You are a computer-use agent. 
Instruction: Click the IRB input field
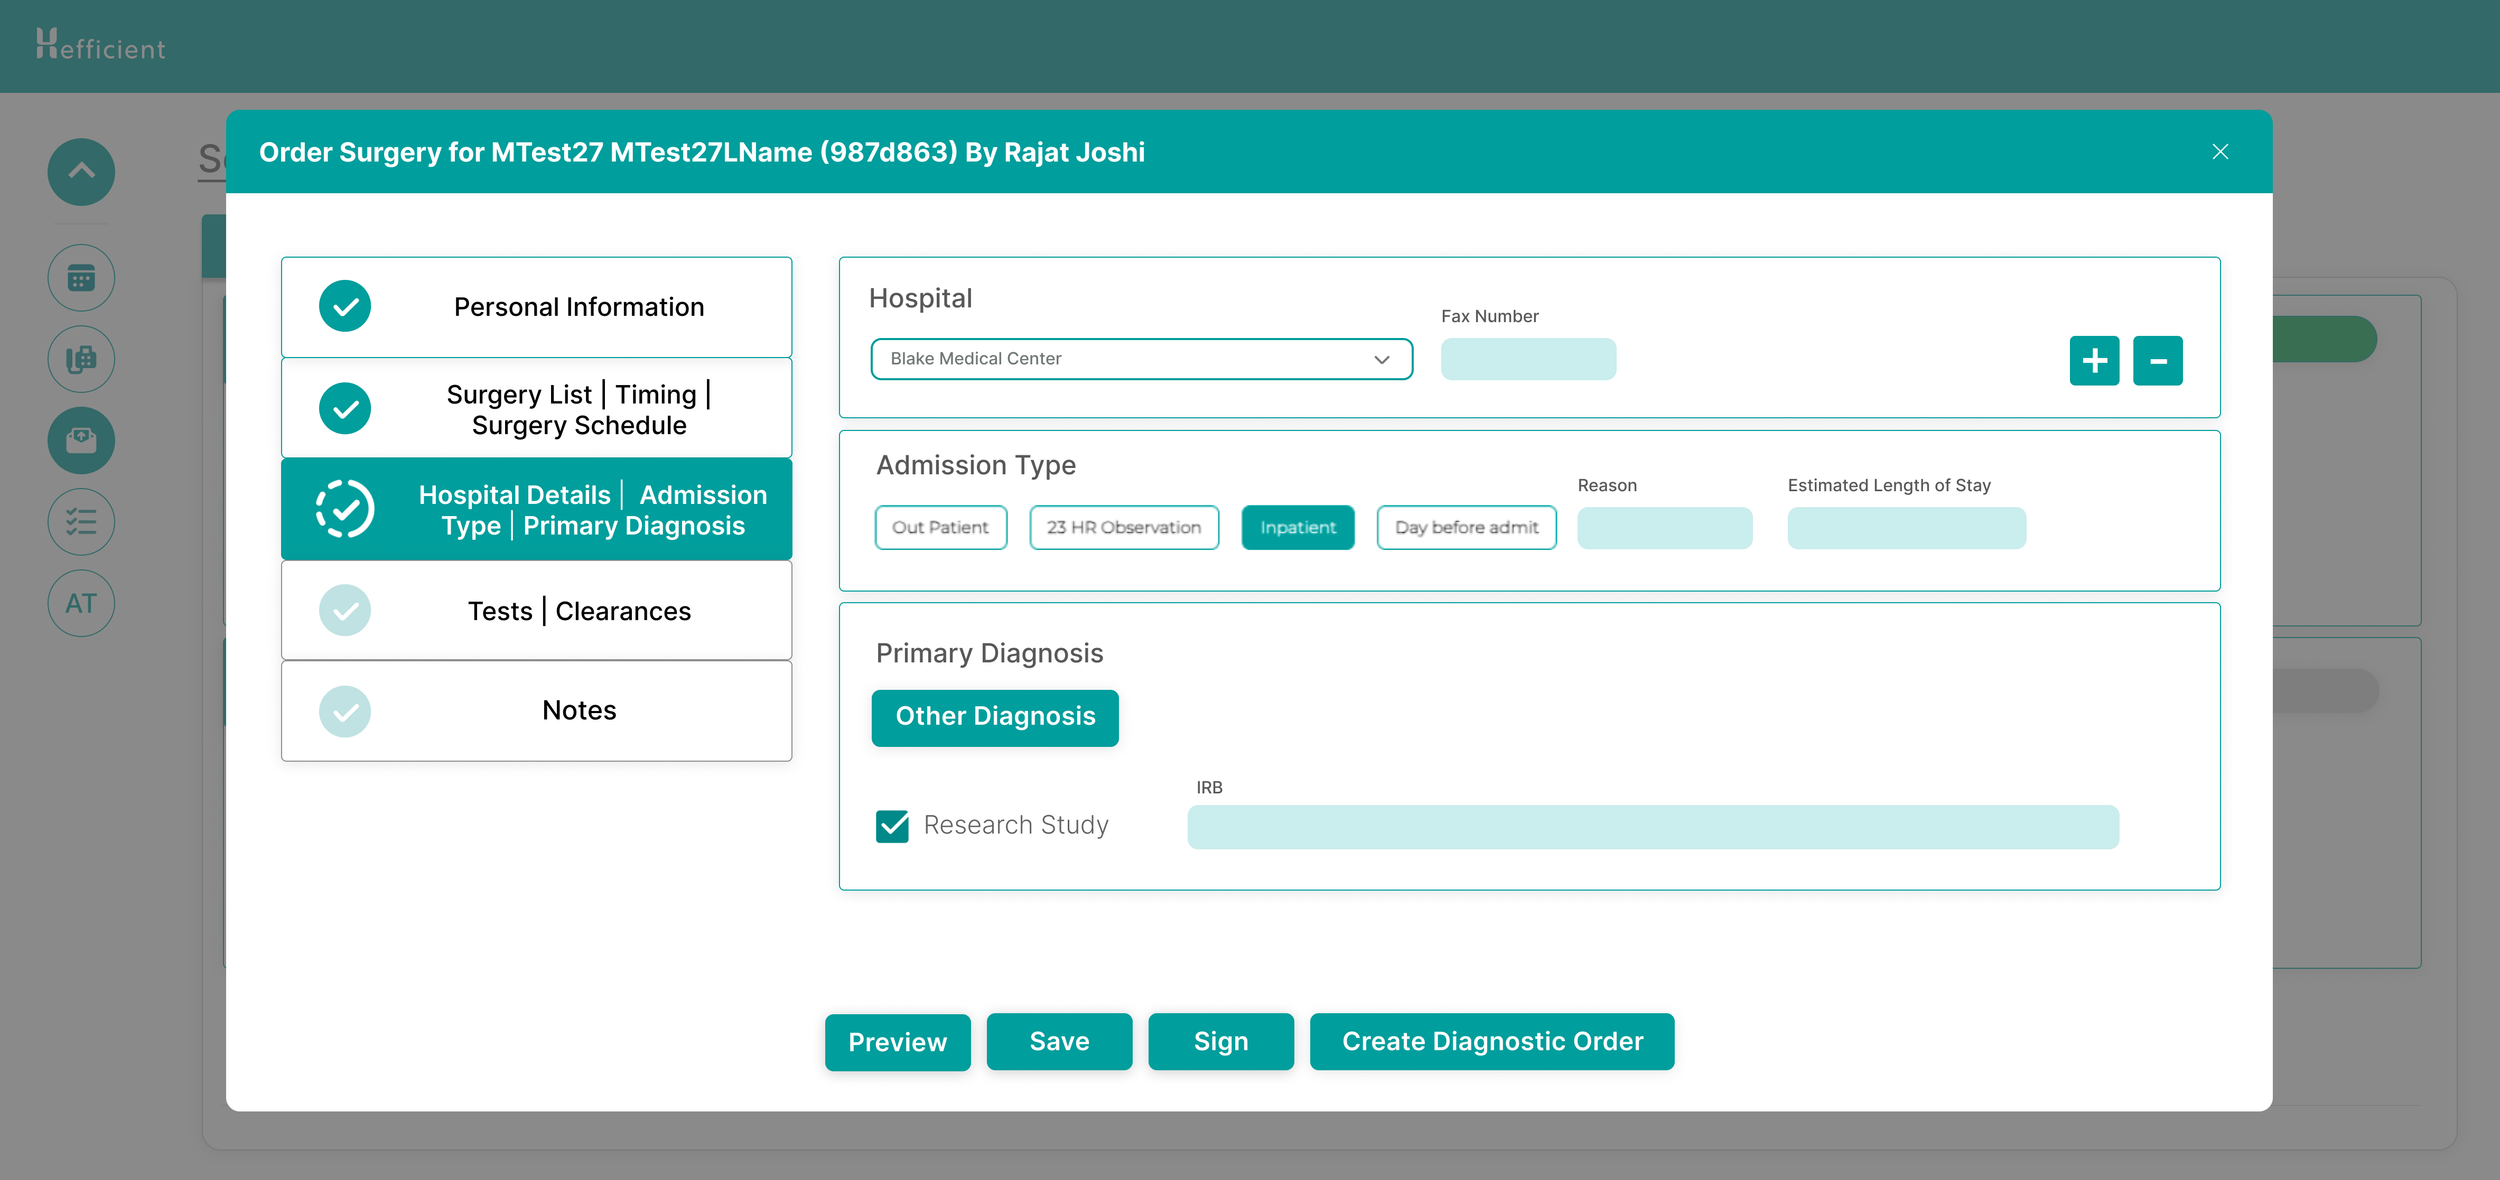pos(1652,827)
